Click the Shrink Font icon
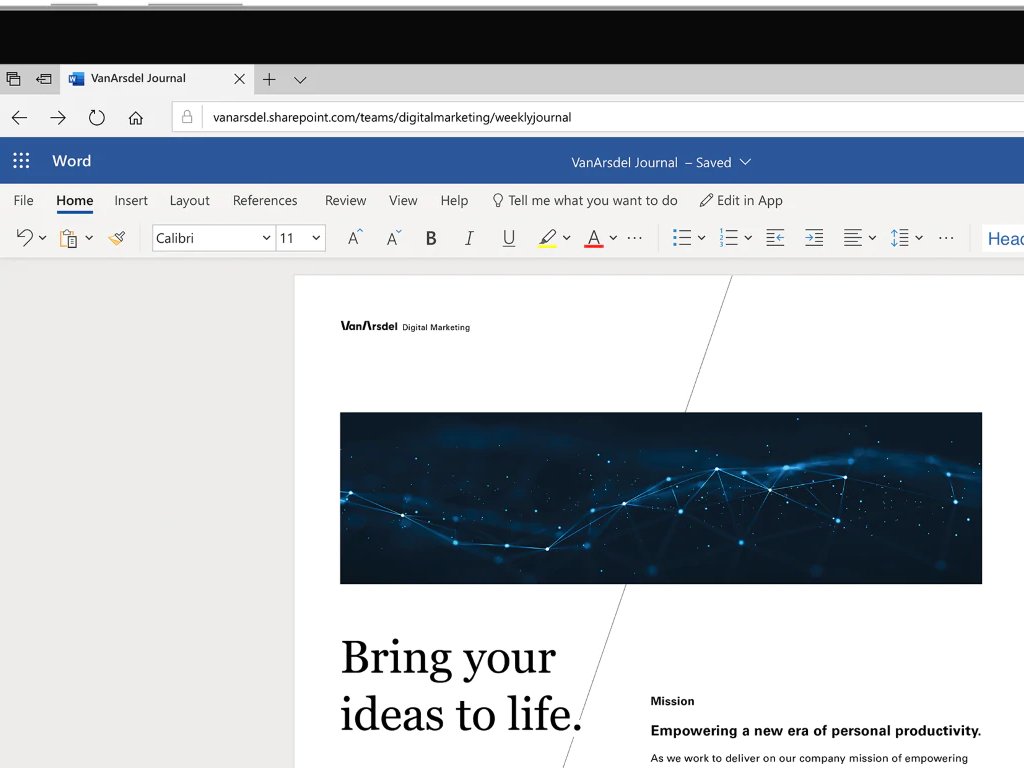1024x768 pixels. [394, 238]
